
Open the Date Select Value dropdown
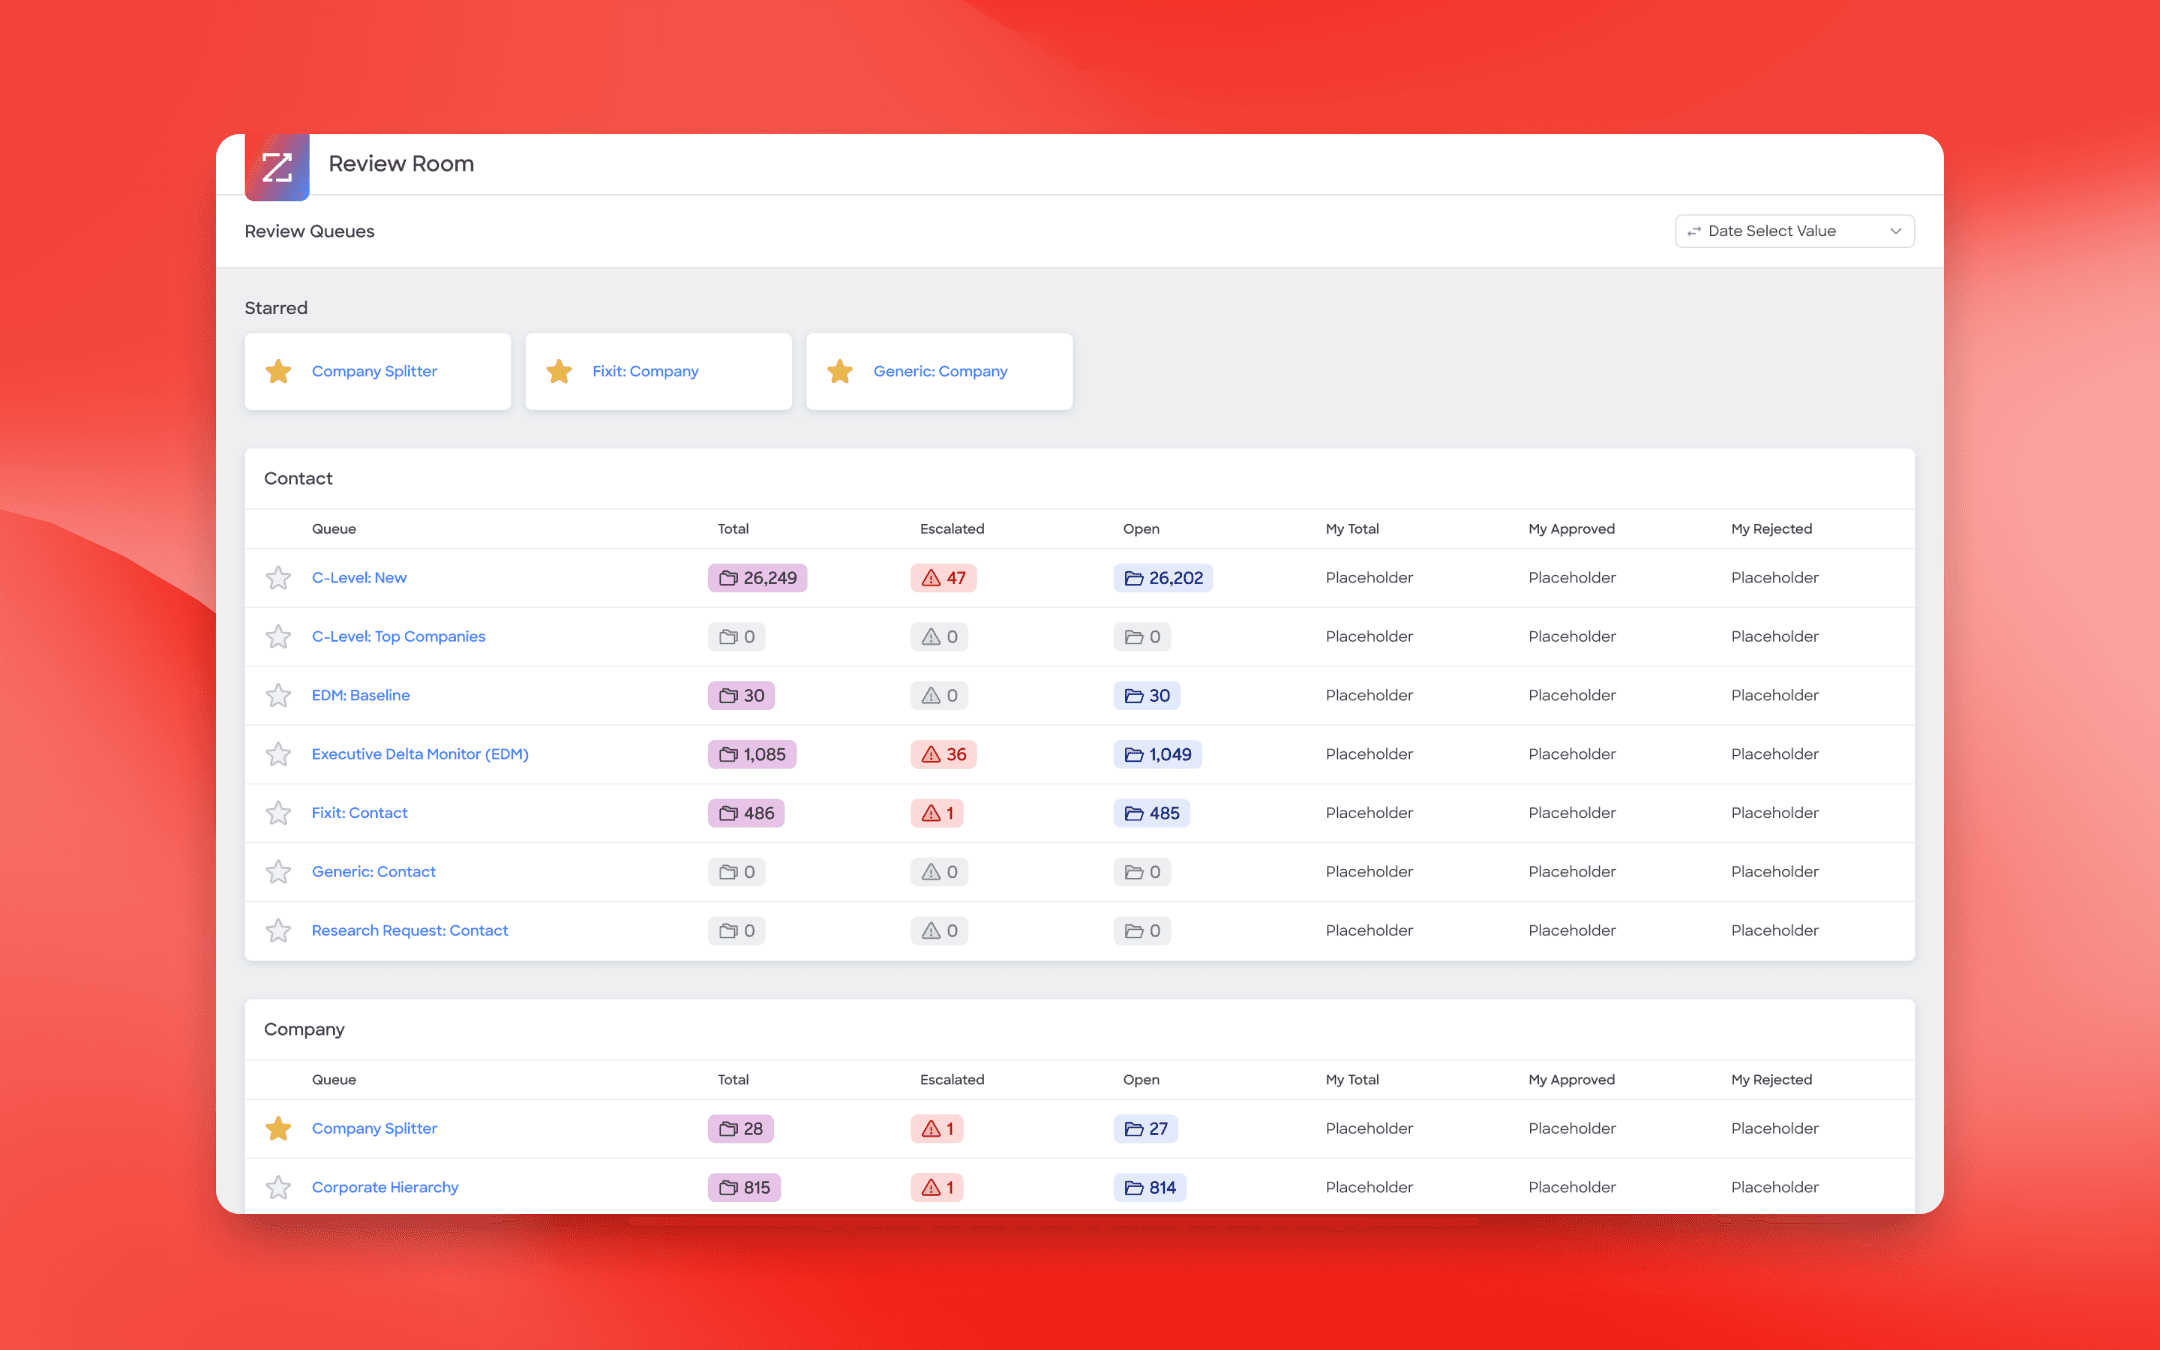point(1794,231)
